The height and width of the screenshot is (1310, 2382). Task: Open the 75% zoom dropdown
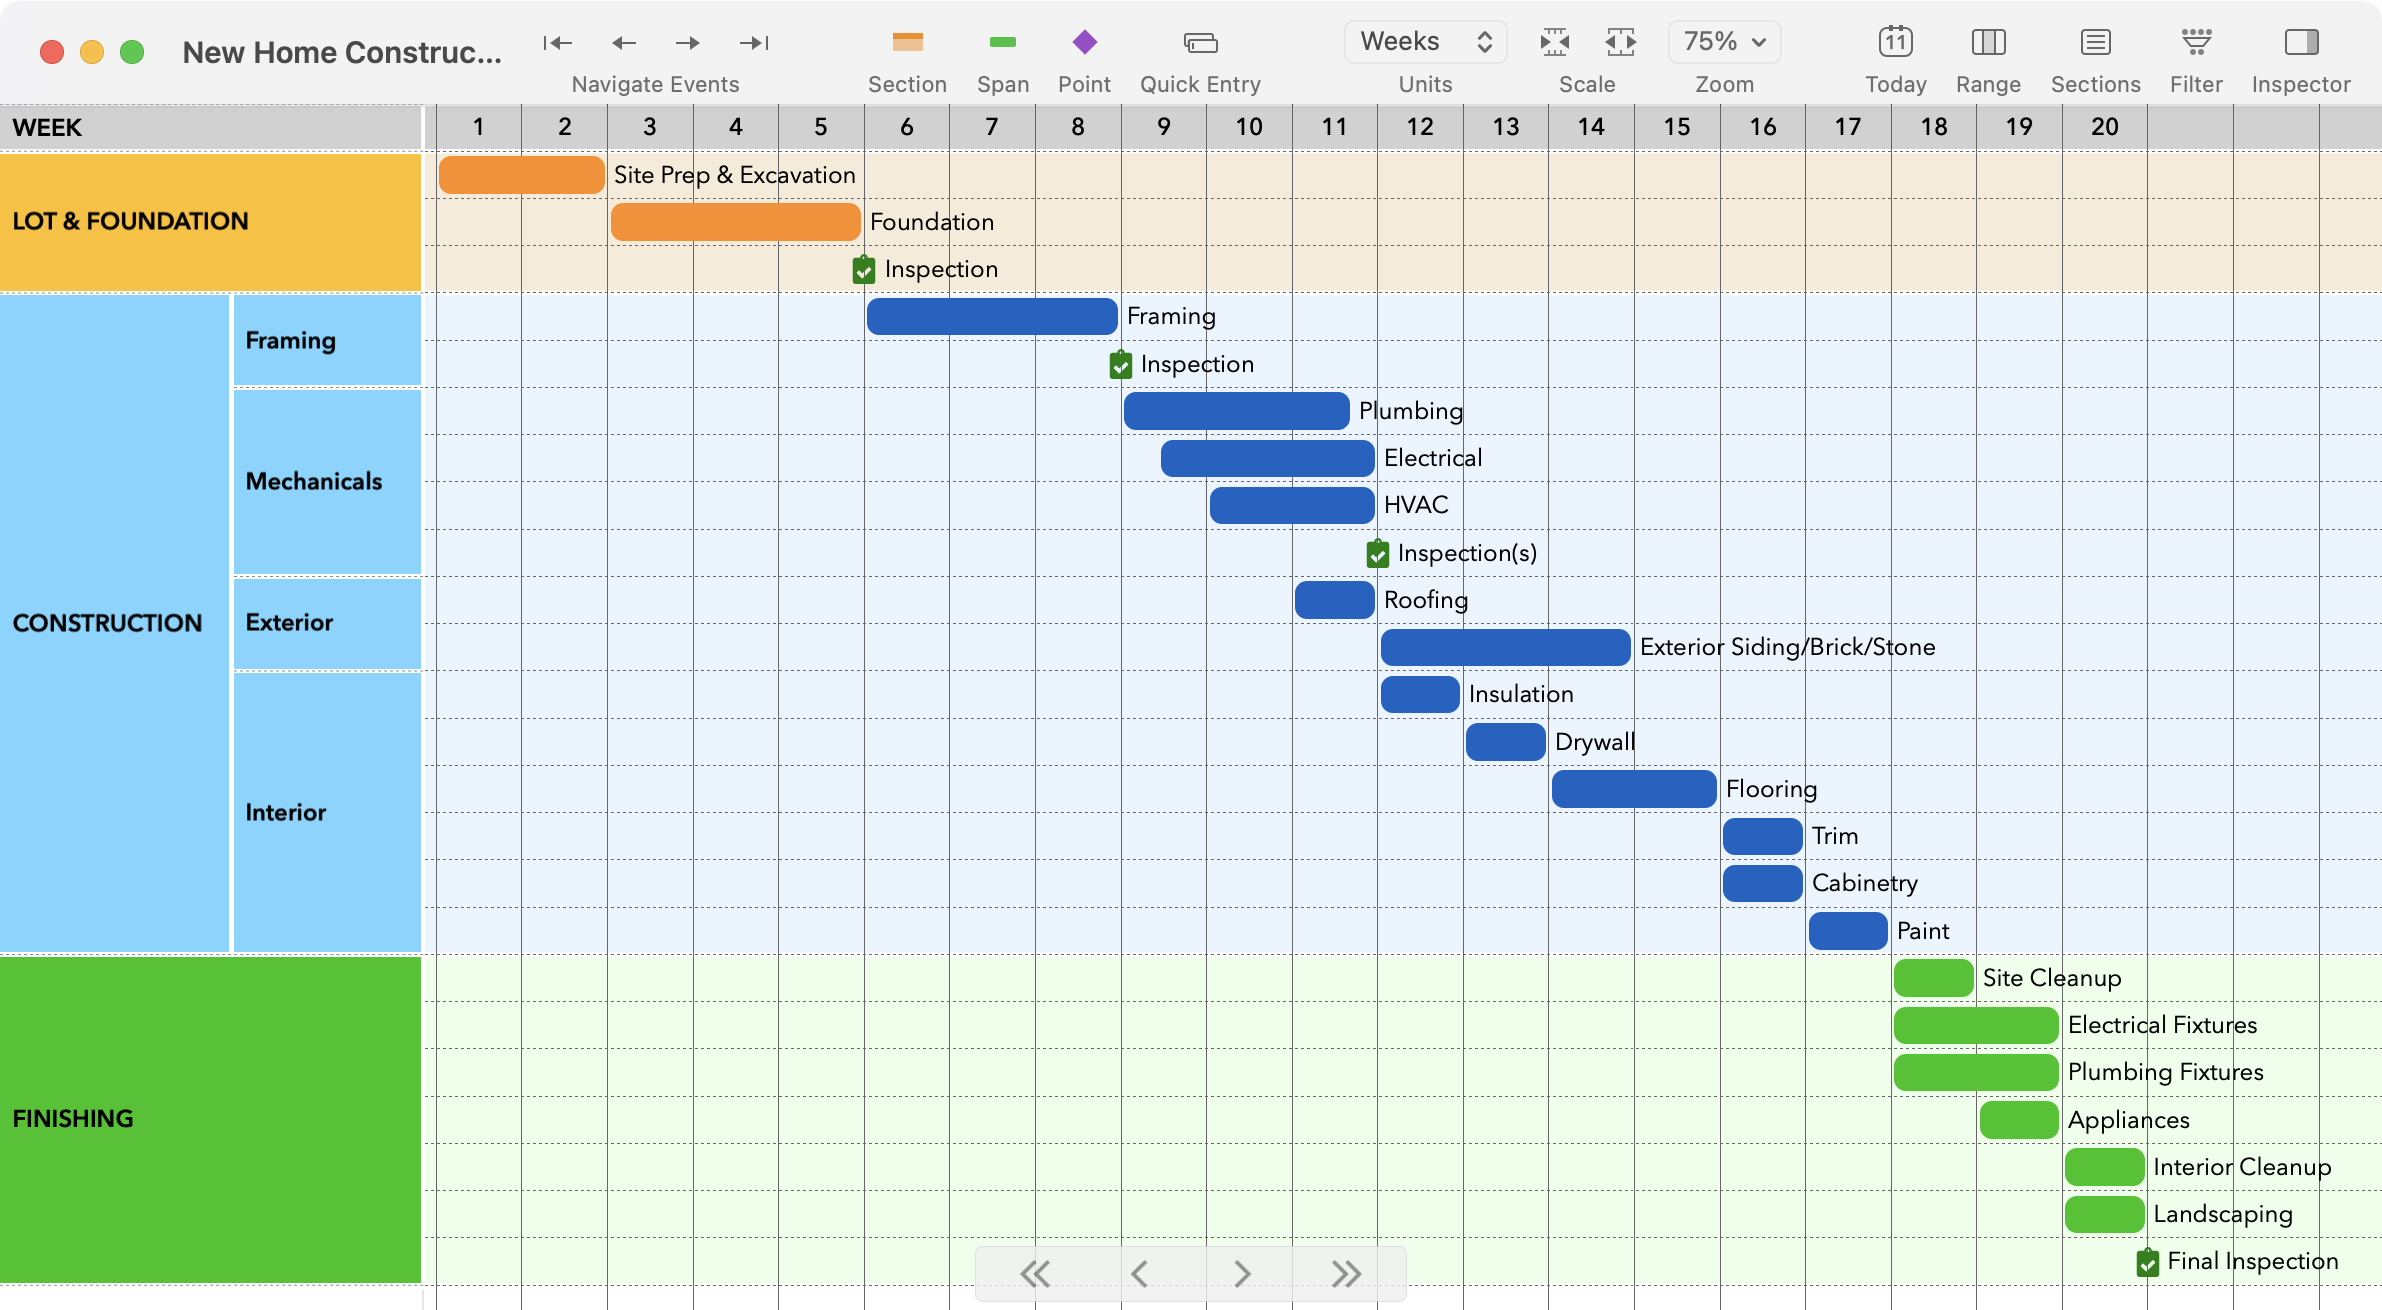[1724, 42]
